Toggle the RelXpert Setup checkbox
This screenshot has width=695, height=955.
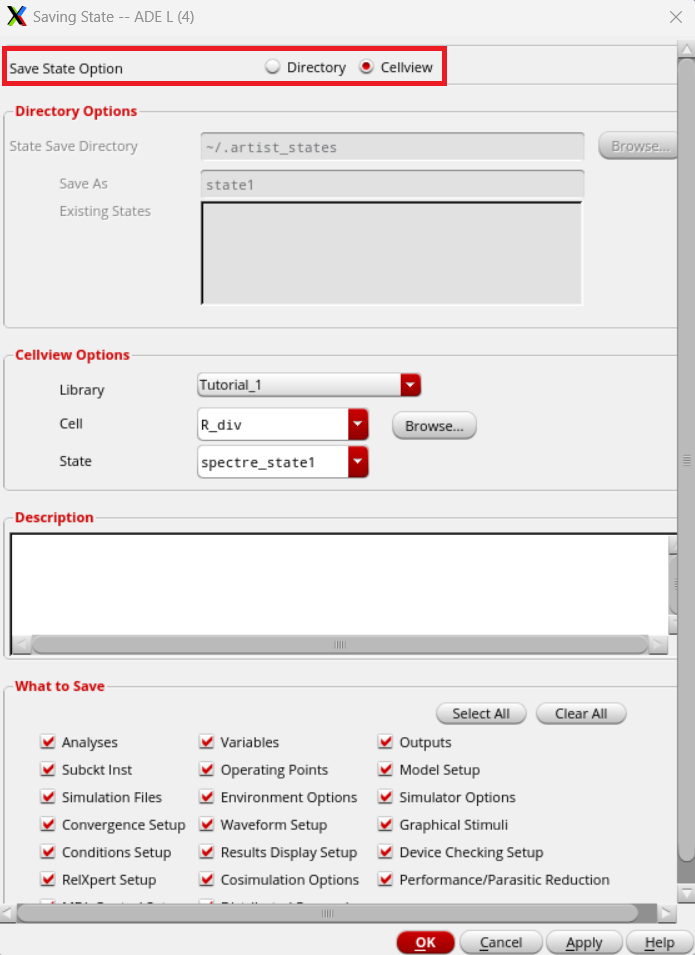point(48,879)
